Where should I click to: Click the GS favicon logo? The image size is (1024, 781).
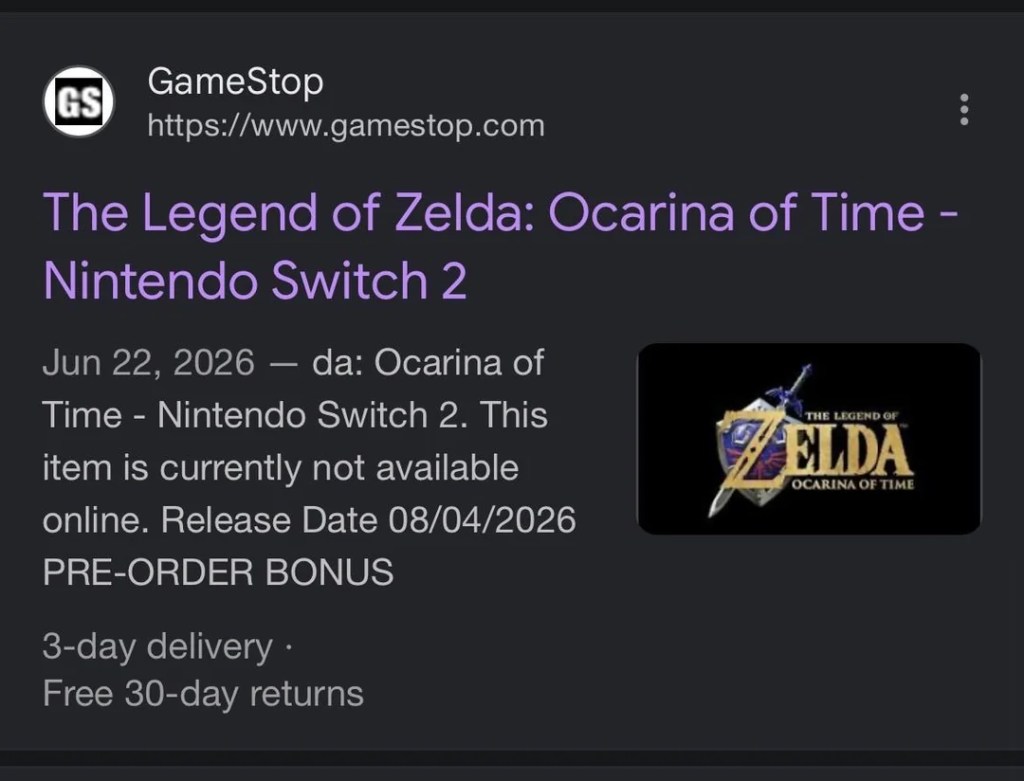coord(79,102)
